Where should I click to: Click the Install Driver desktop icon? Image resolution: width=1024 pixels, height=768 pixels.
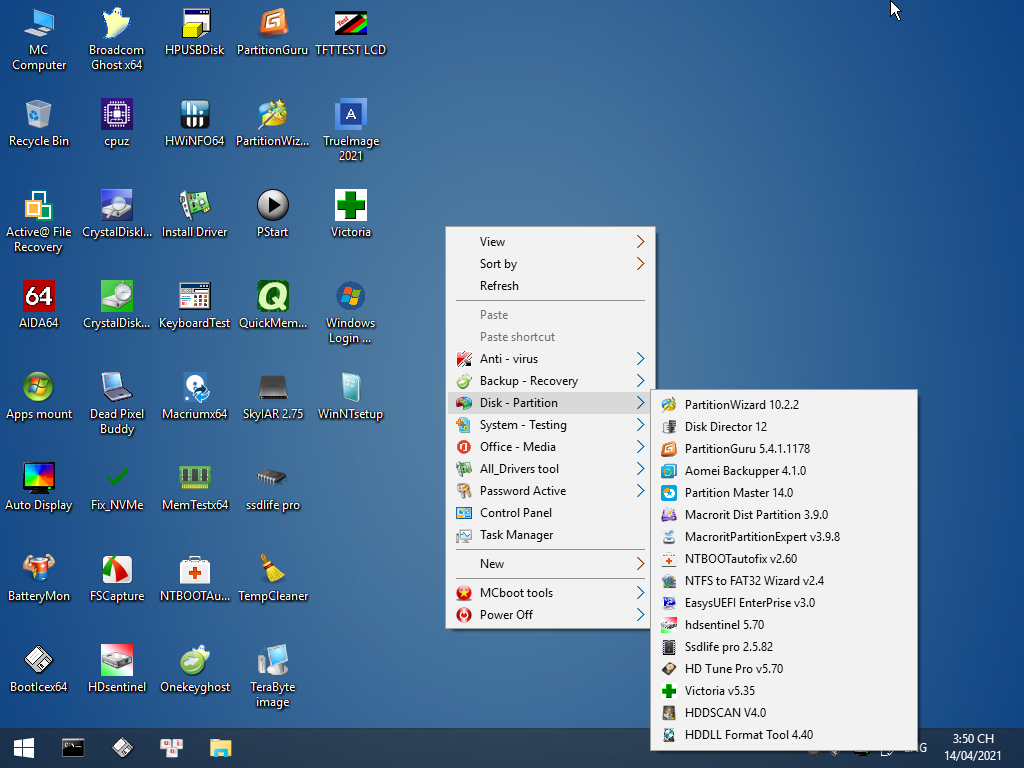195,214
